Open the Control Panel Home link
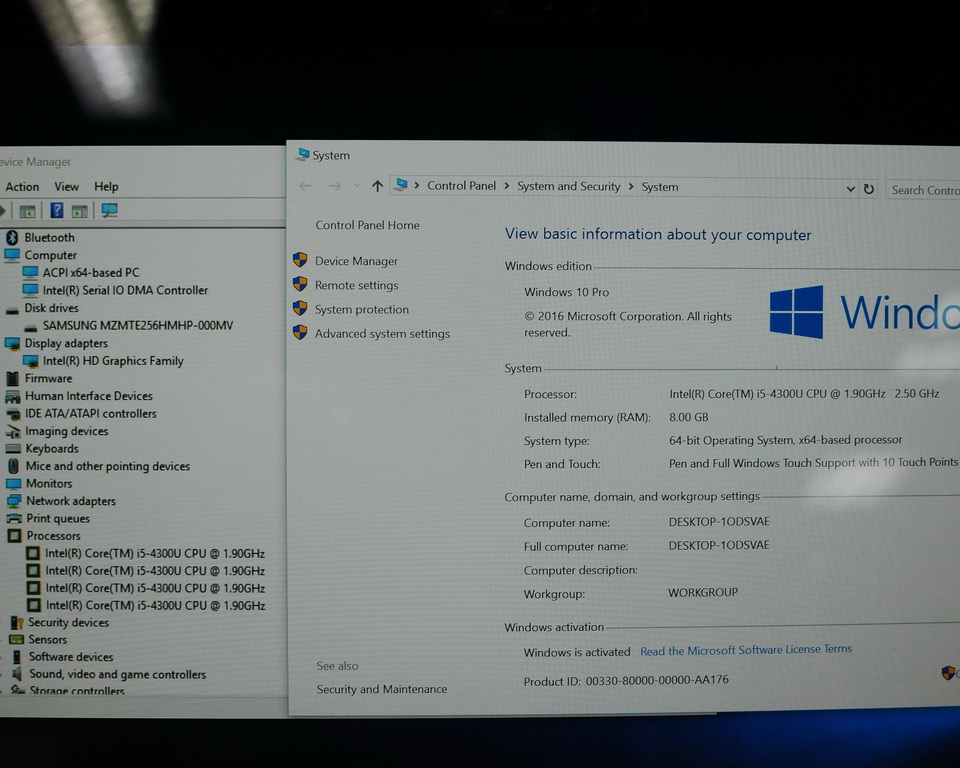This screenshot has width=960, height=768. pyautogui.click(x=367, y=225)
